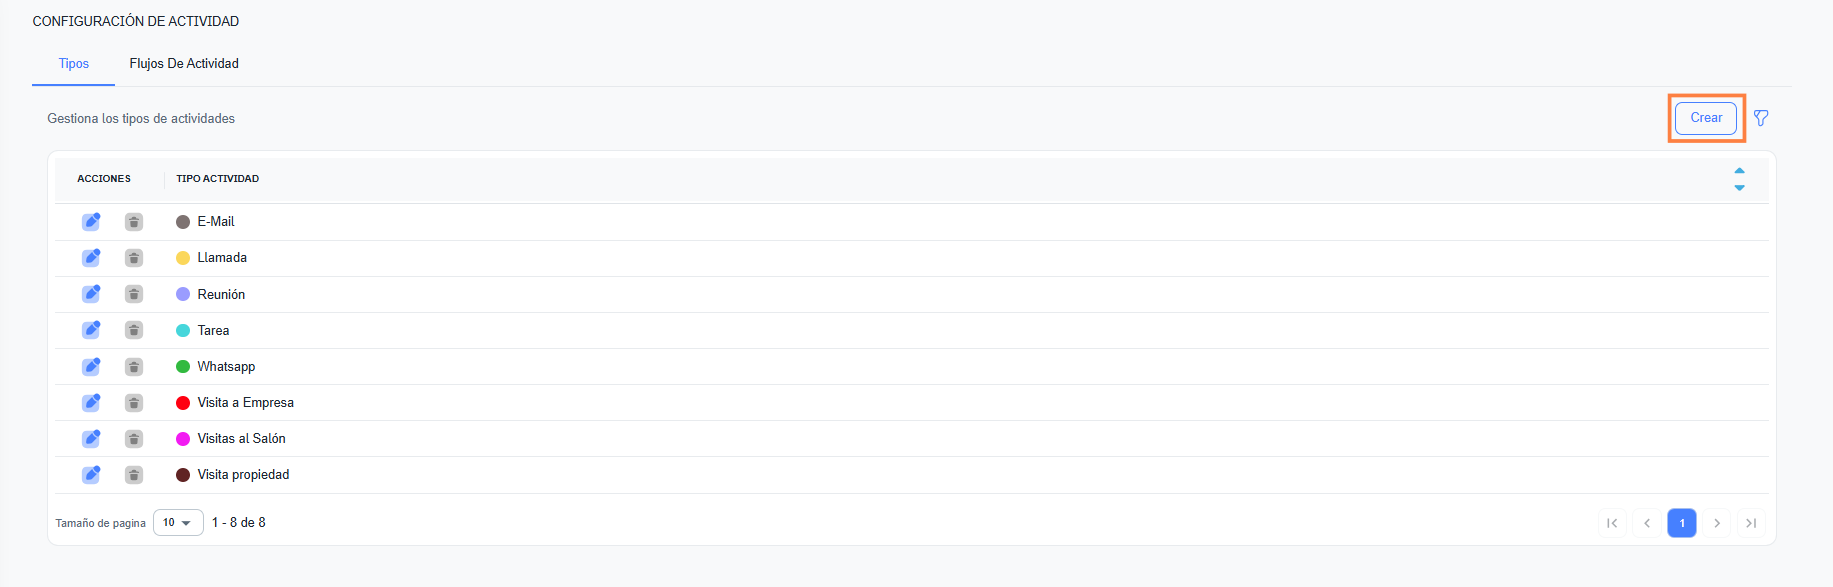The image size is (1833, 587).
Task: Delete the Visita propiedad type
Action: click(x=134, y=475)
